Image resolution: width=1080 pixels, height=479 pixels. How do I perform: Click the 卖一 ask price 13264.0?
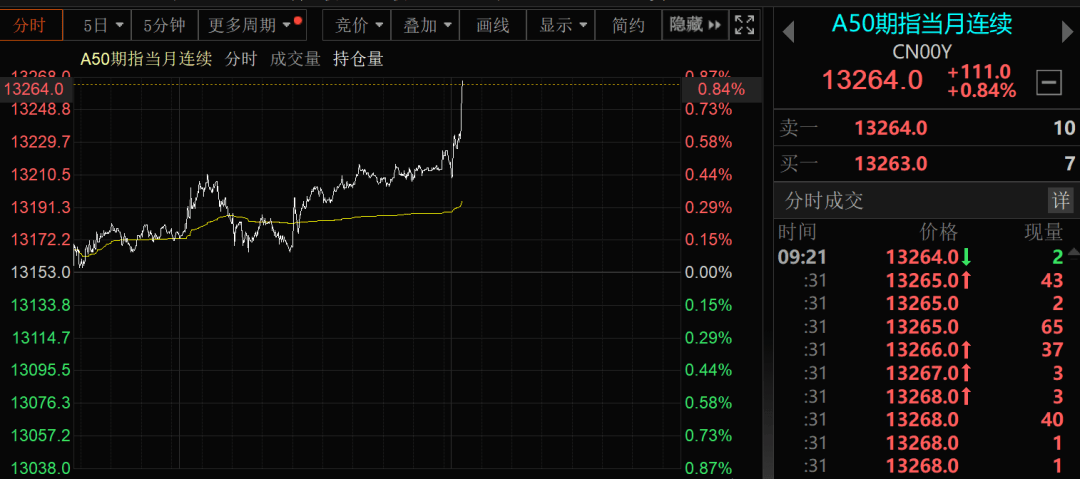click(x=891, y=127)
